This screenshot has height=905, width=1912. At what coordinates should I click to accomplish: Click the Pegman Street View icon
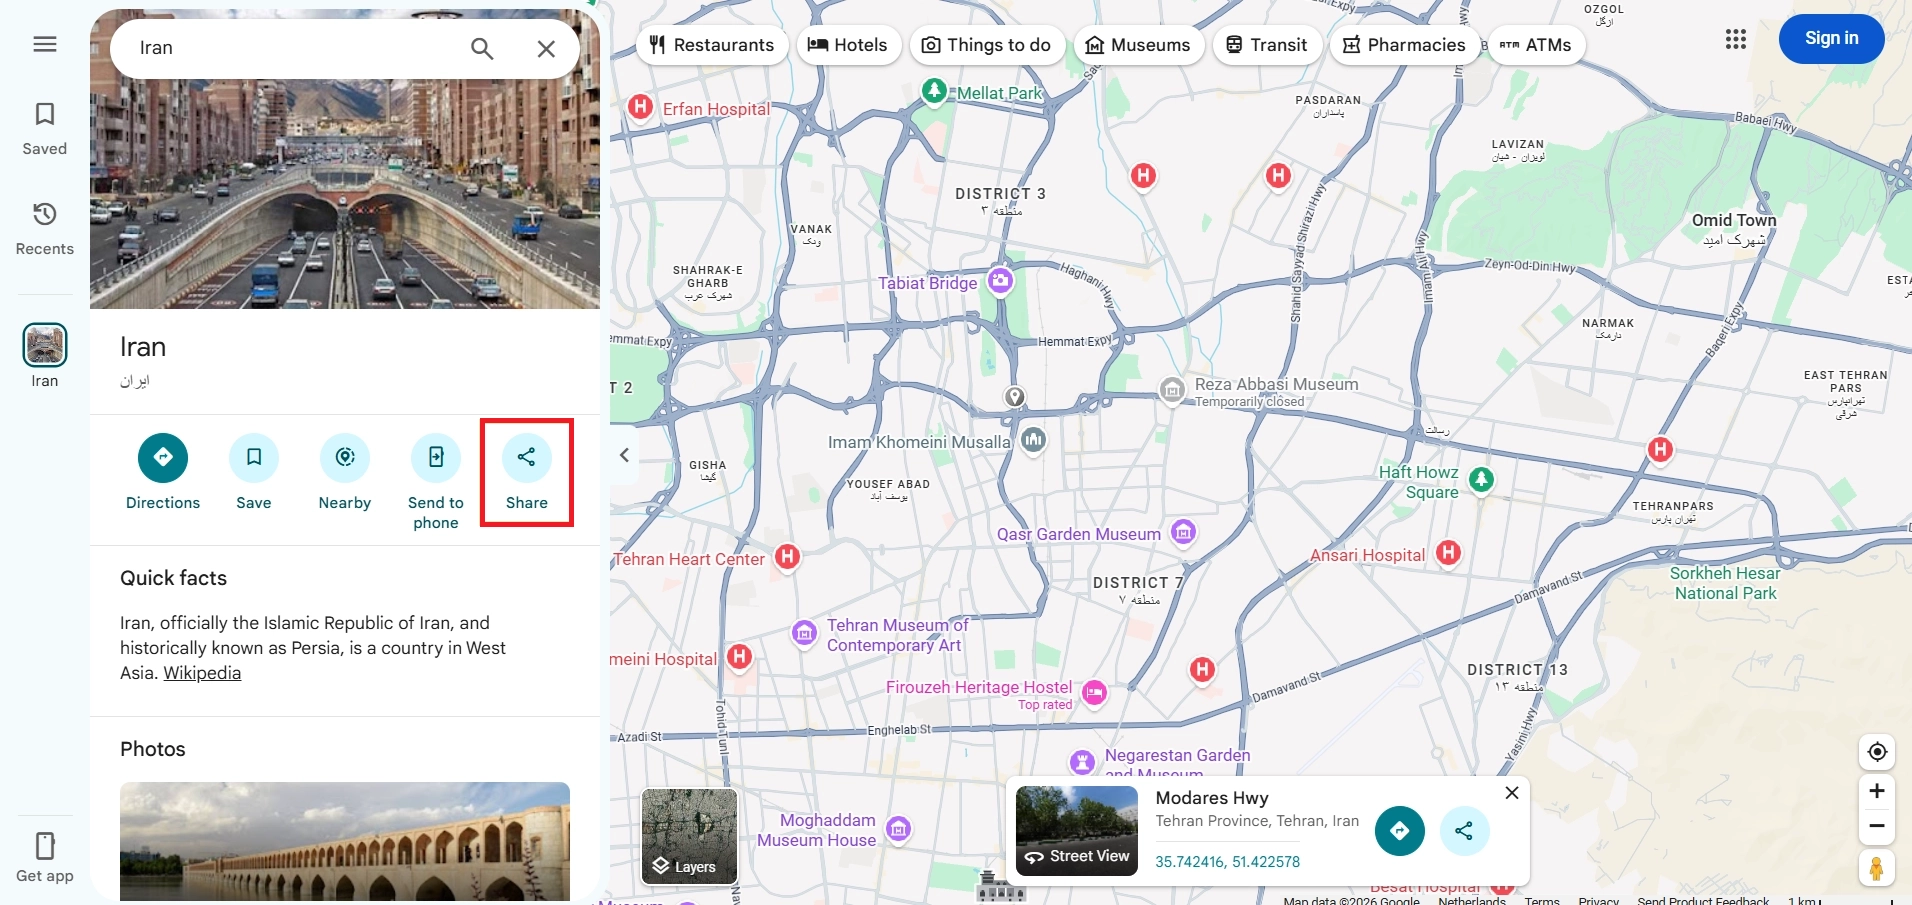click(1877, 868)
